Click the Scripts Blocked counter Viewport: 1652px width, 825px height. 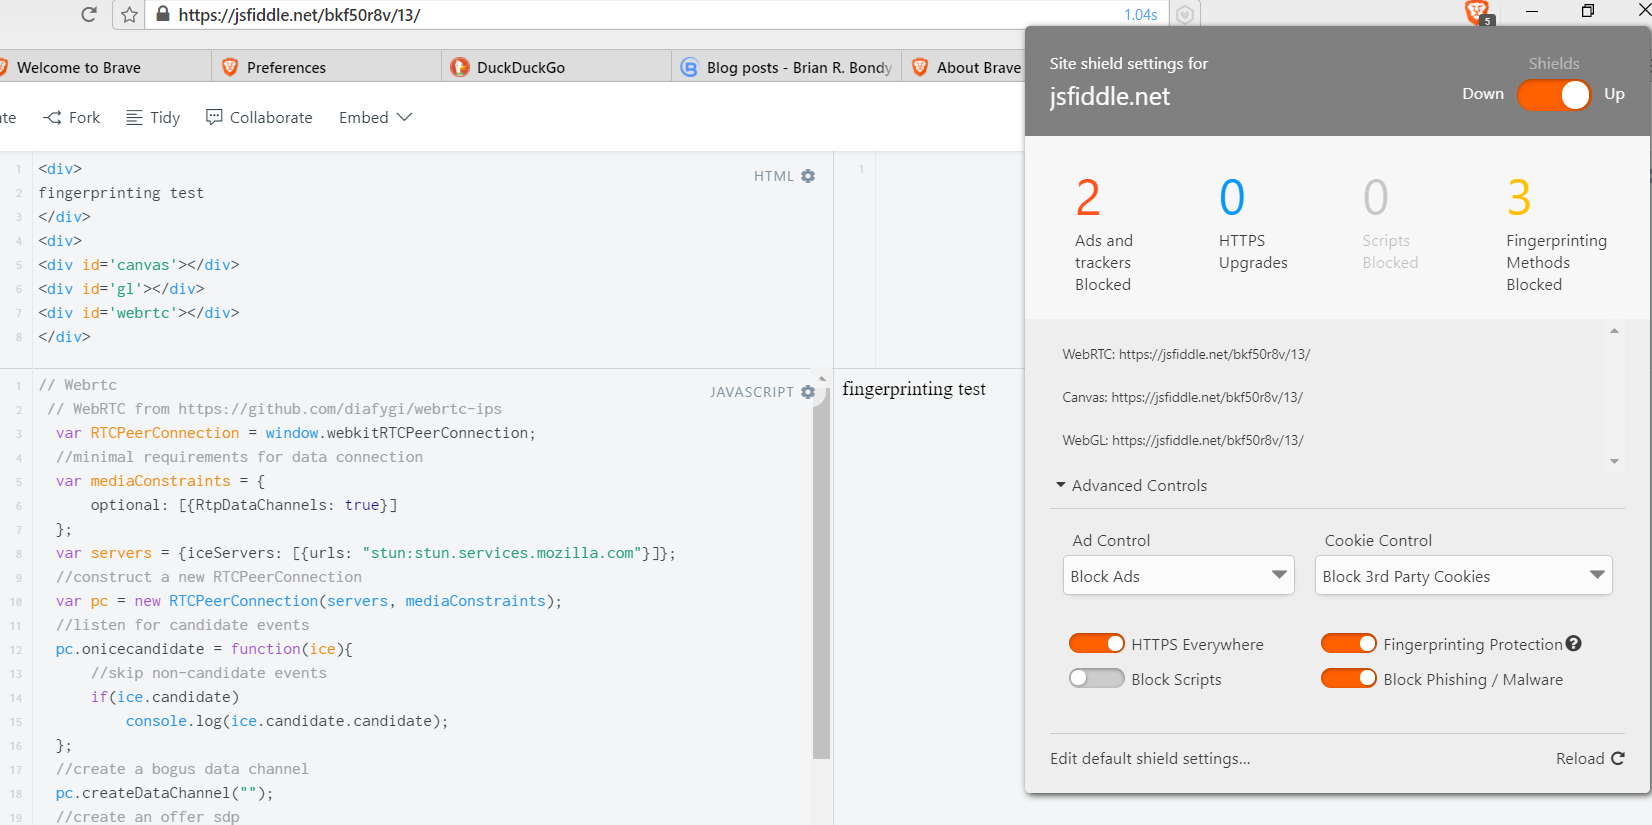coord(1390,223)
